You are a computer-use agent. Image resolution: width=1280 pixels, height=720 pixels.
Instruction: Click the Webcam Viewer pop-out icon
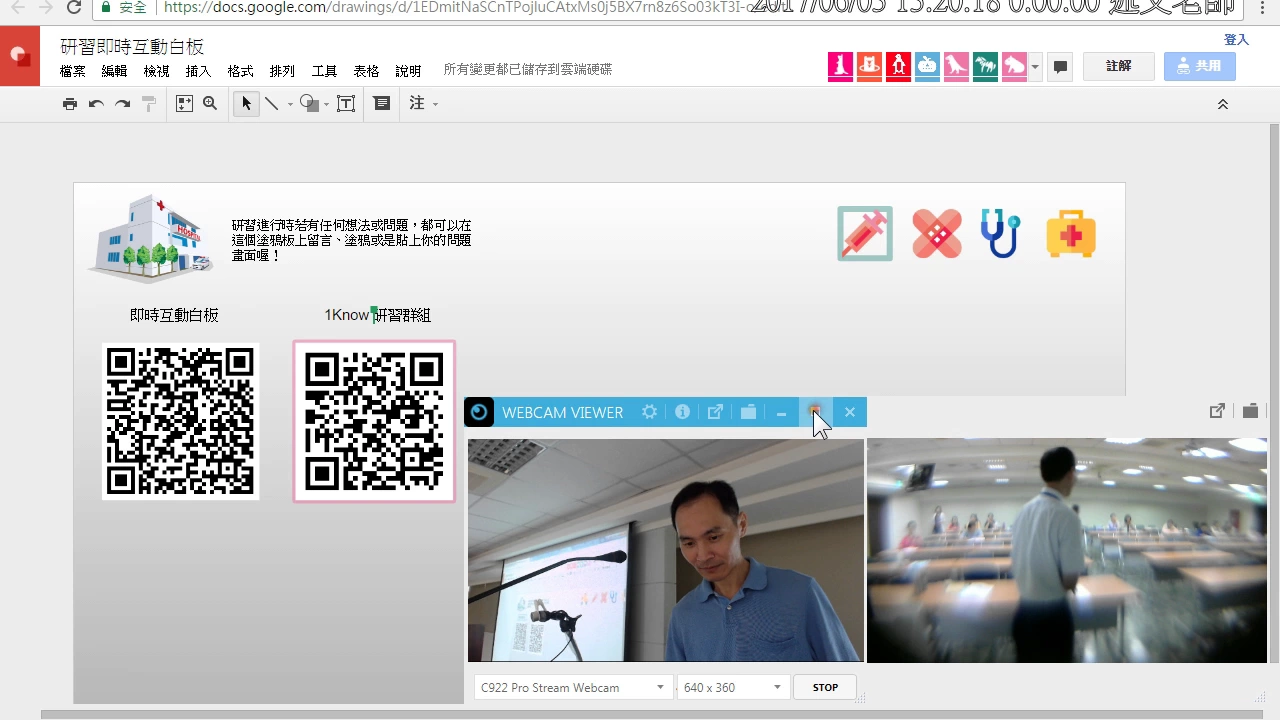(715, 412)
